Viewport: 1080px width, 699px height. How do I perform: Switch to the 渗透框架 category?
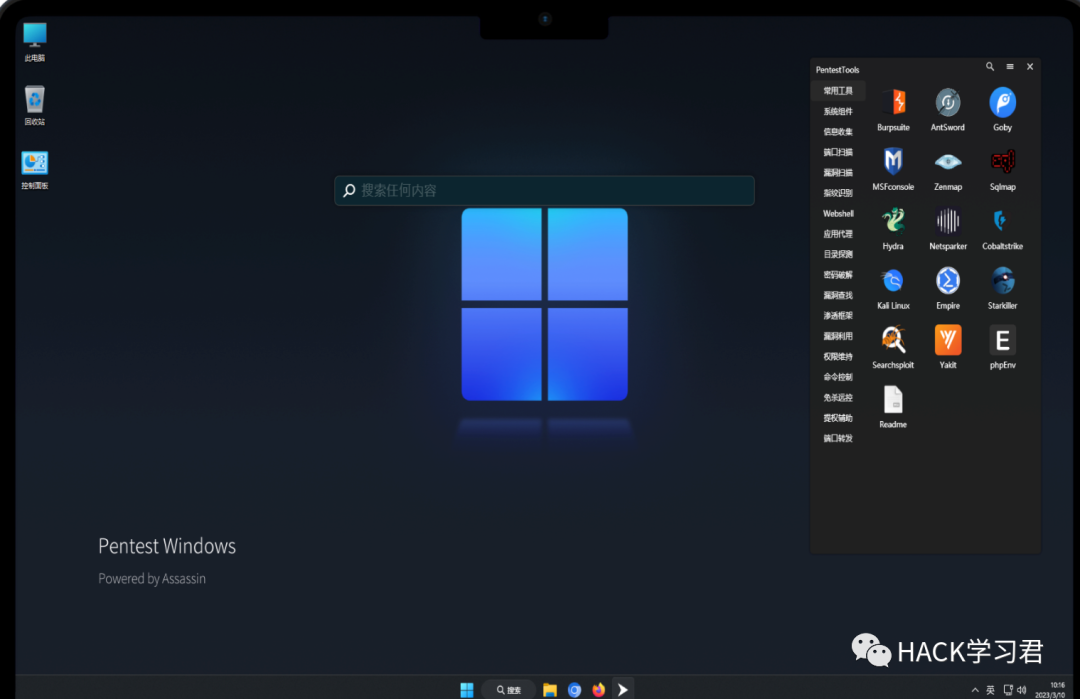pos(838,315)
